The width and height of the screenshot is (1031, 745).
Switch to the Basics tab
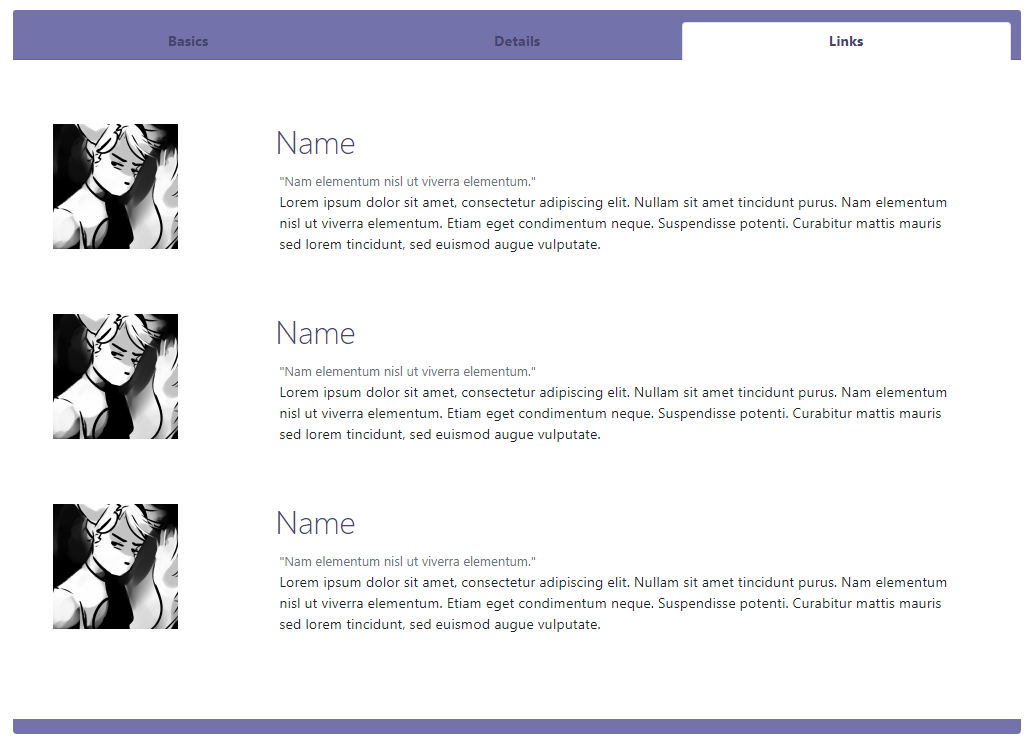[x=188, y=41]
